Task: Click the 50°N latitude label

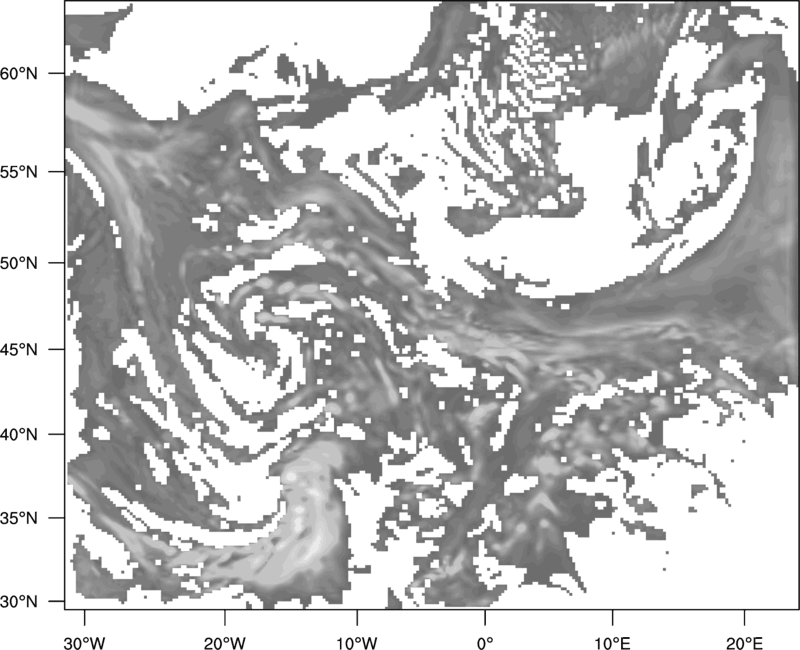Action: [x=19, y=263]
